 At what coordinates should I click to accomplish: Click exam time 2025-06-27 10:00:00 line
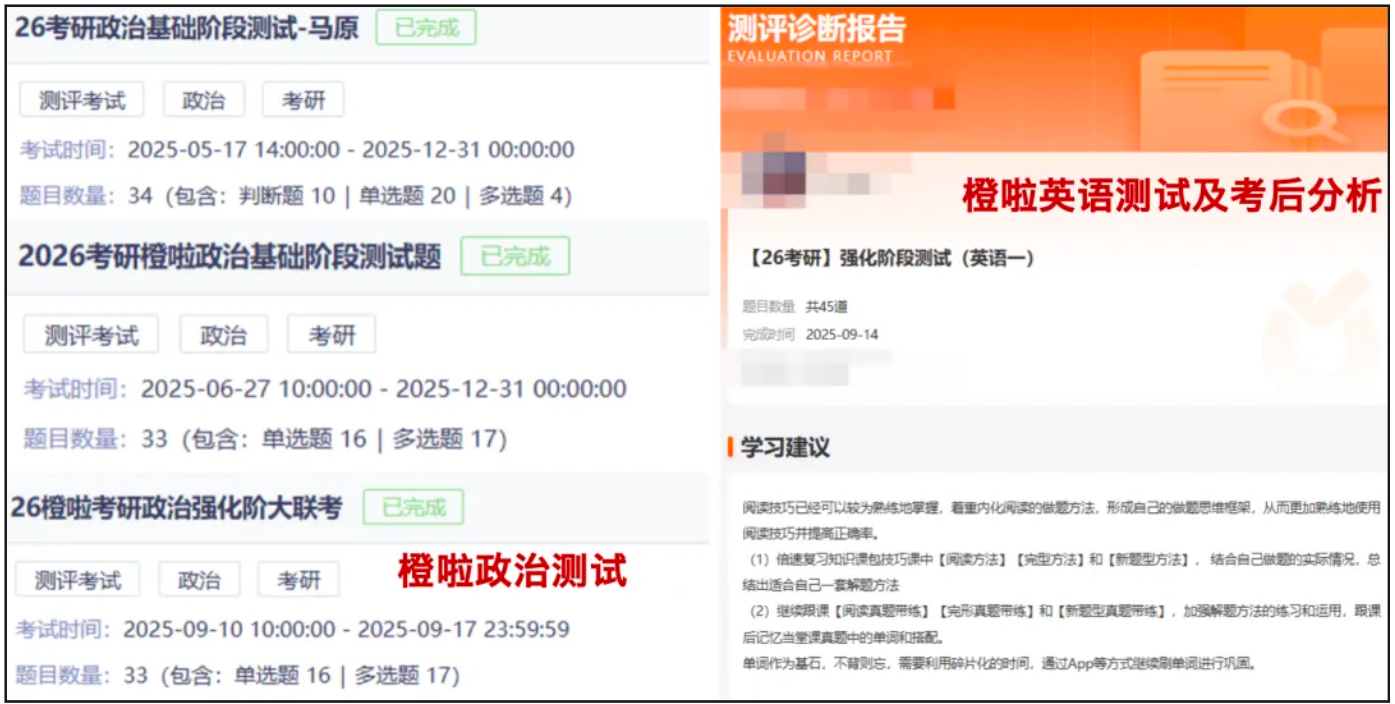pyautogui.click(x=325, y=389)
